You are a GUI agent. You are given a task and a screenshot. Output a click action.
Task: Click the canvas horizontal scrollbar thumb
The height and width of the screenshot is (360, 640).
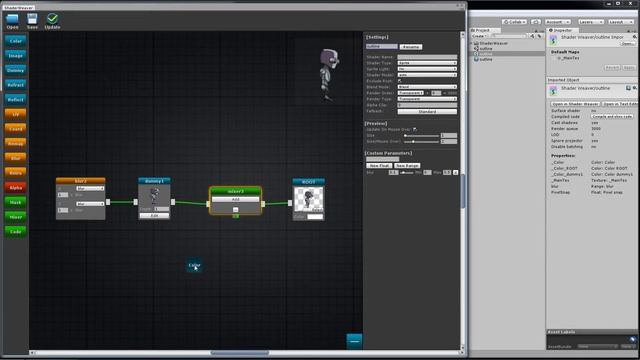click(x=240, y=353)
